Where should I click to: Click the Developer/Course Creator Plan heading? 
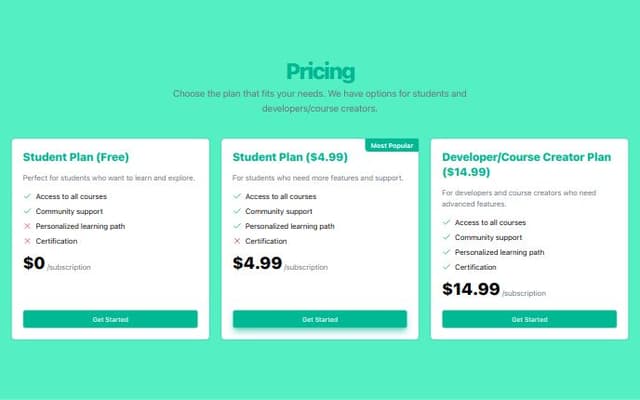tap(527, 164)
